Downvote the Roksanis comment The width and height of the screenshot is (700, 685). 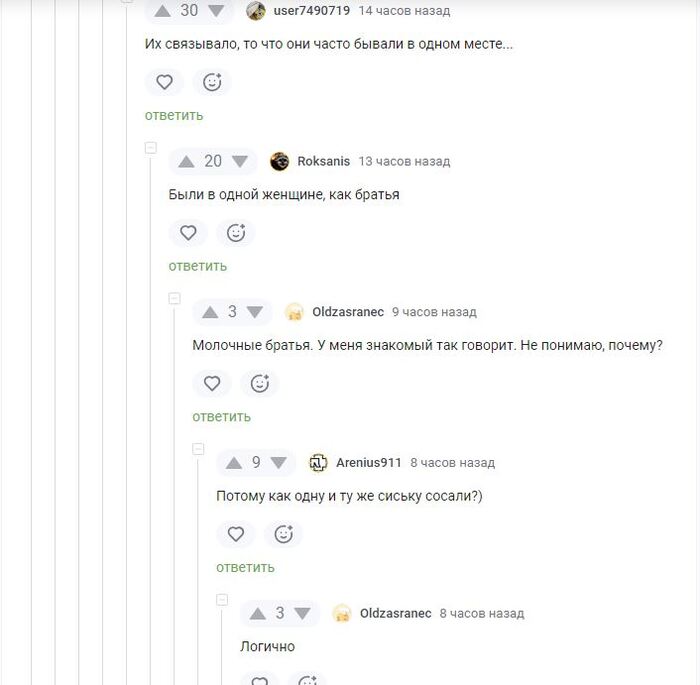(240, 161)
